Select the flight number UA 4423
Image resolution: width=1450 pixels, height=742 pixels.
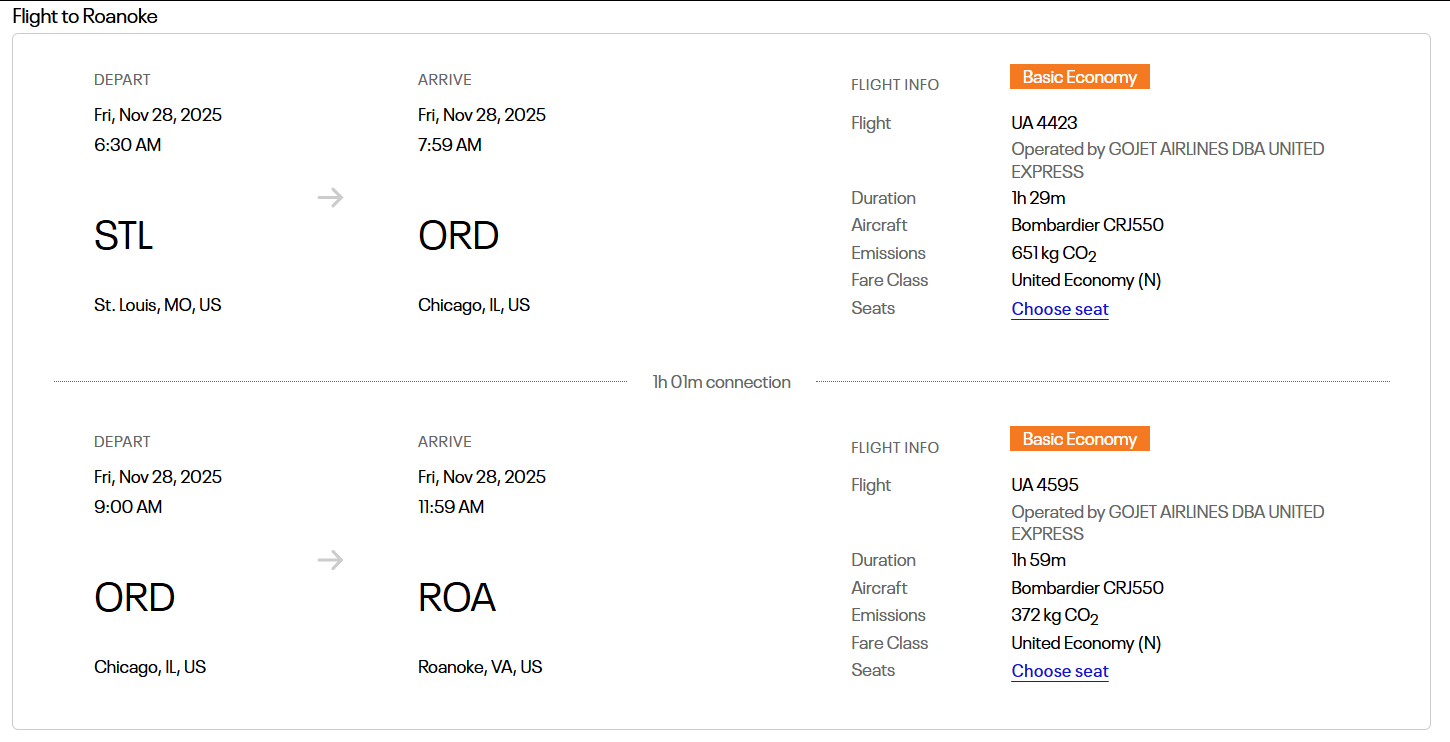point(1044,123)
